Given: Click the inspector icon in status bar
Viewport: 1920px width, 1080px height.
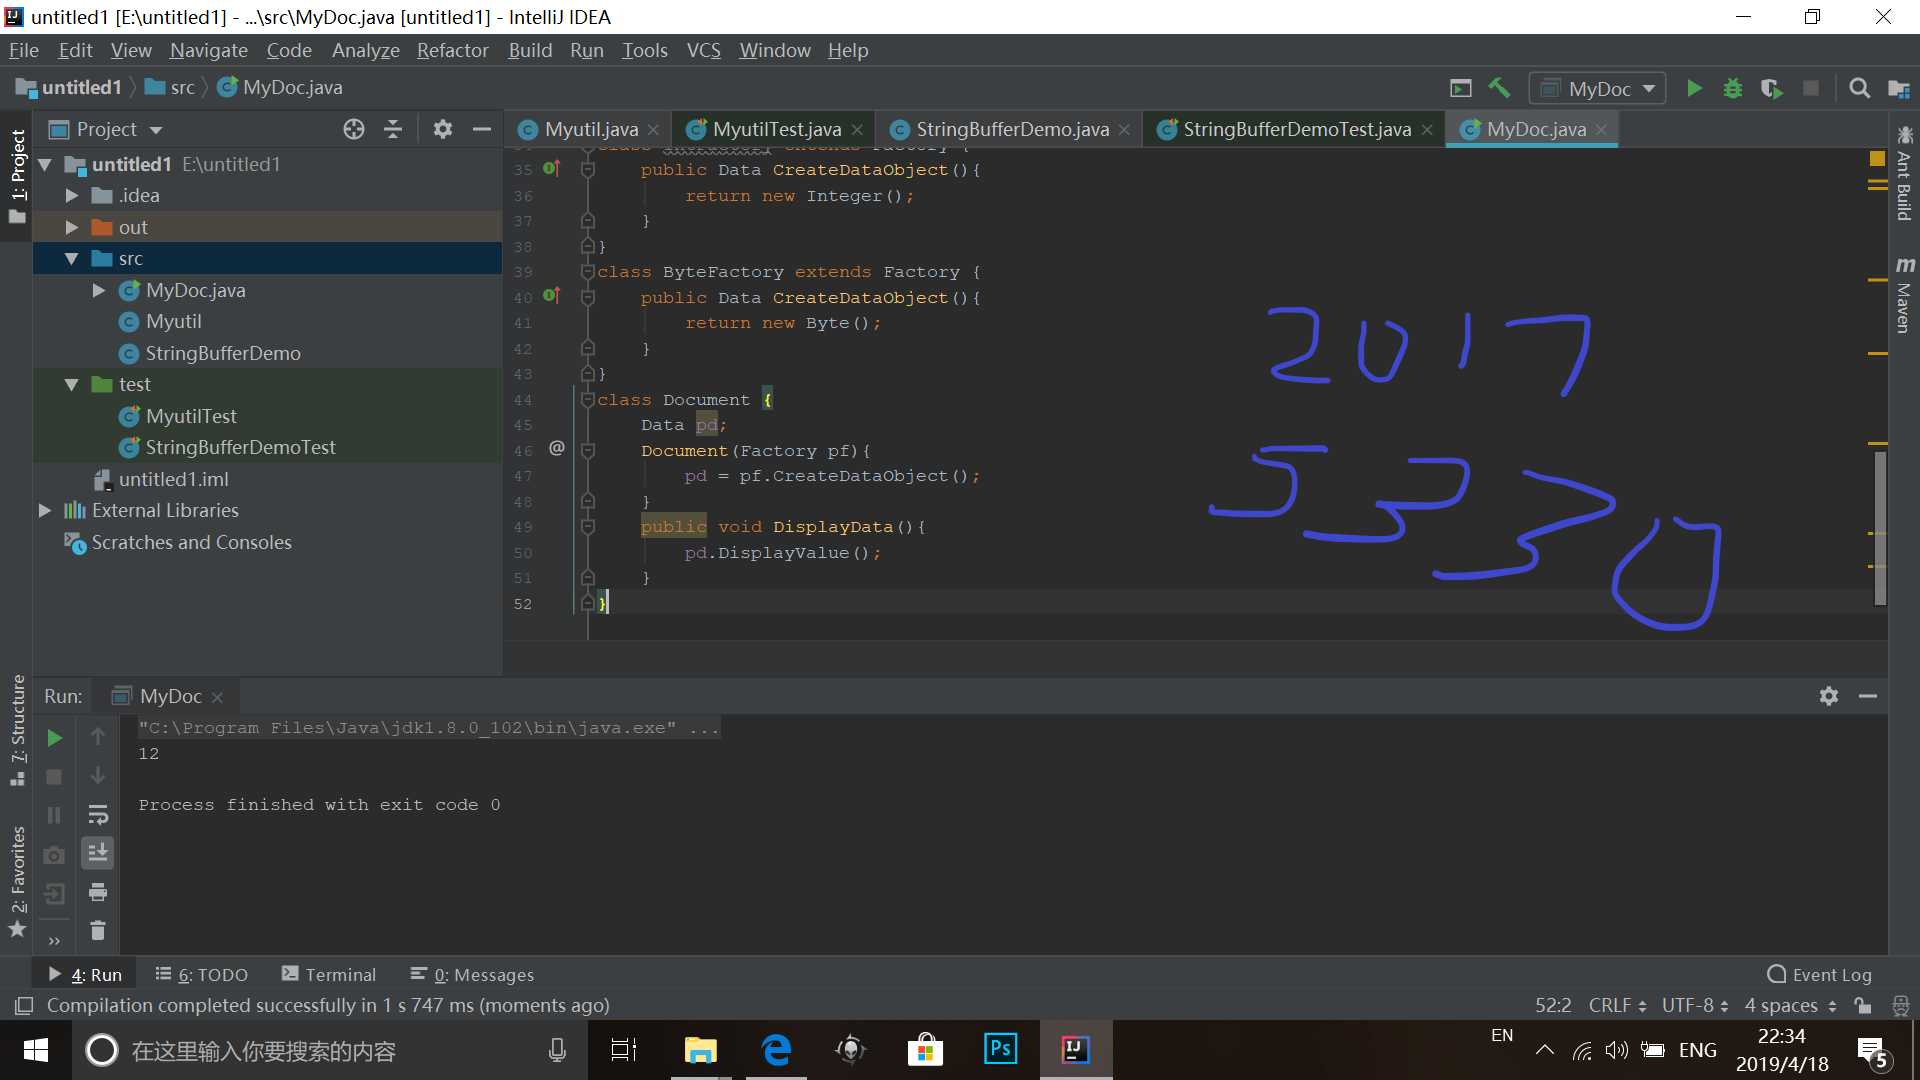Looking at the screenshot, I should click(x=1900, y=1005).
